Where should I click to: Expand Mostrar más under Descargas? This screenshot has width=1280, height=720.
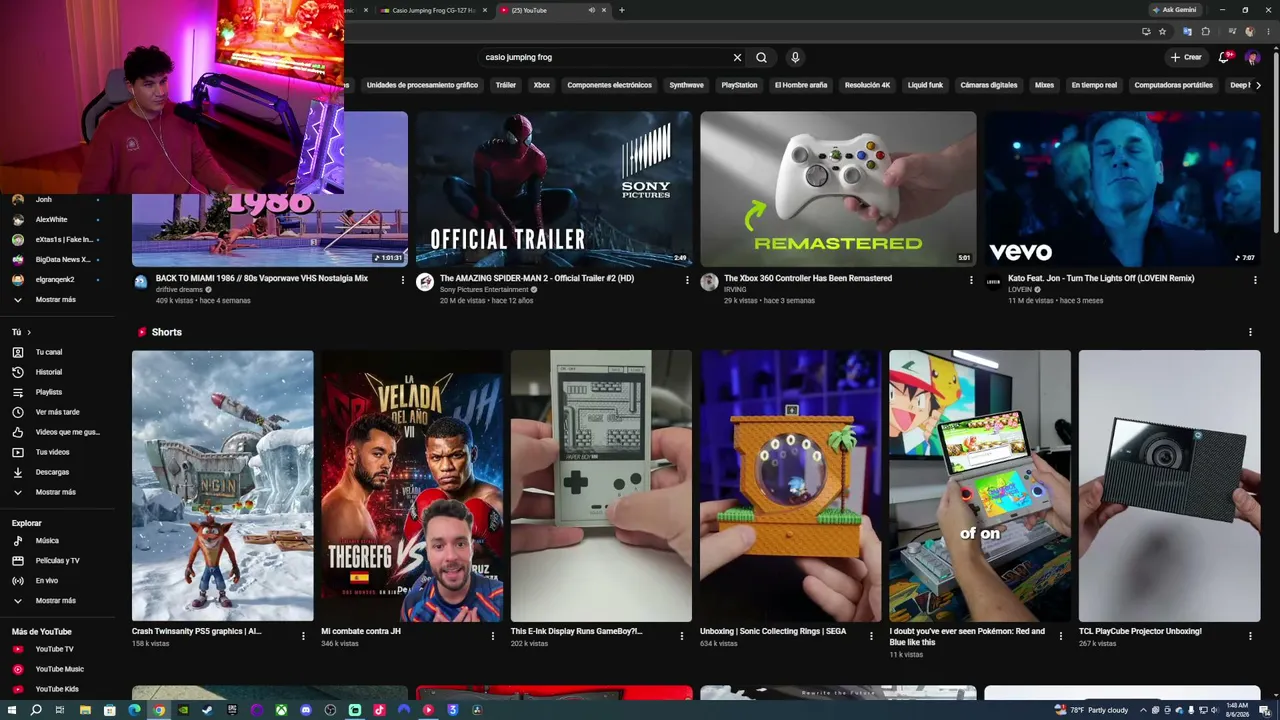click(56, 492)
